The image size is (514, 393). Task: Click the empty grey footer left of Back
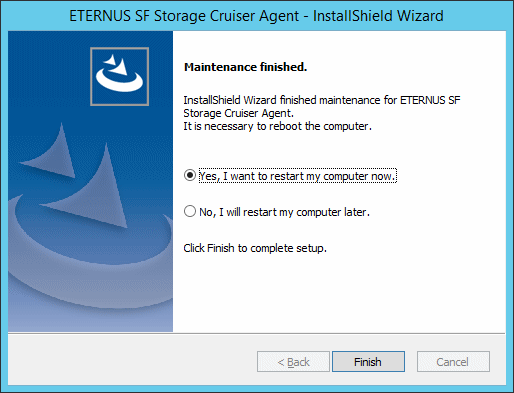[132, 361]
